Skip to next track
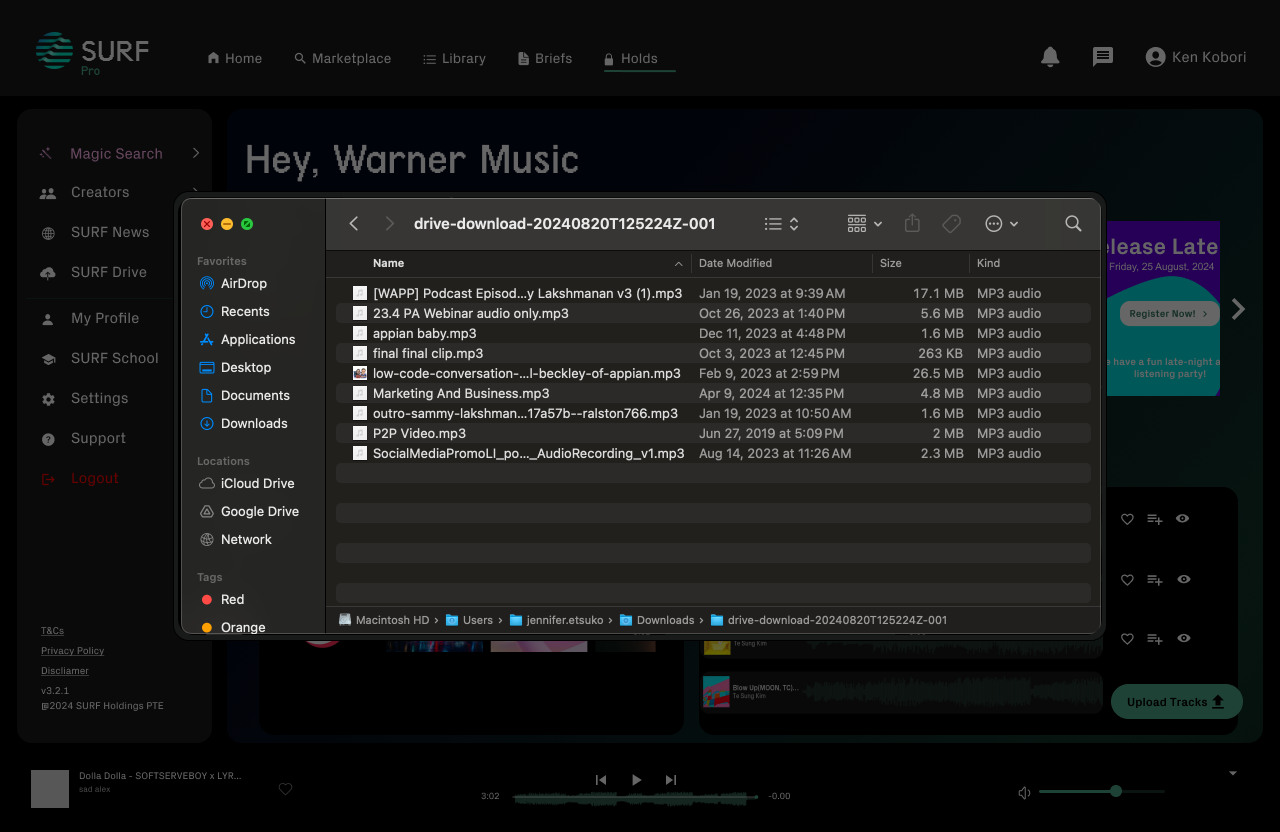1280x832 pixels. tap(671, 780)
